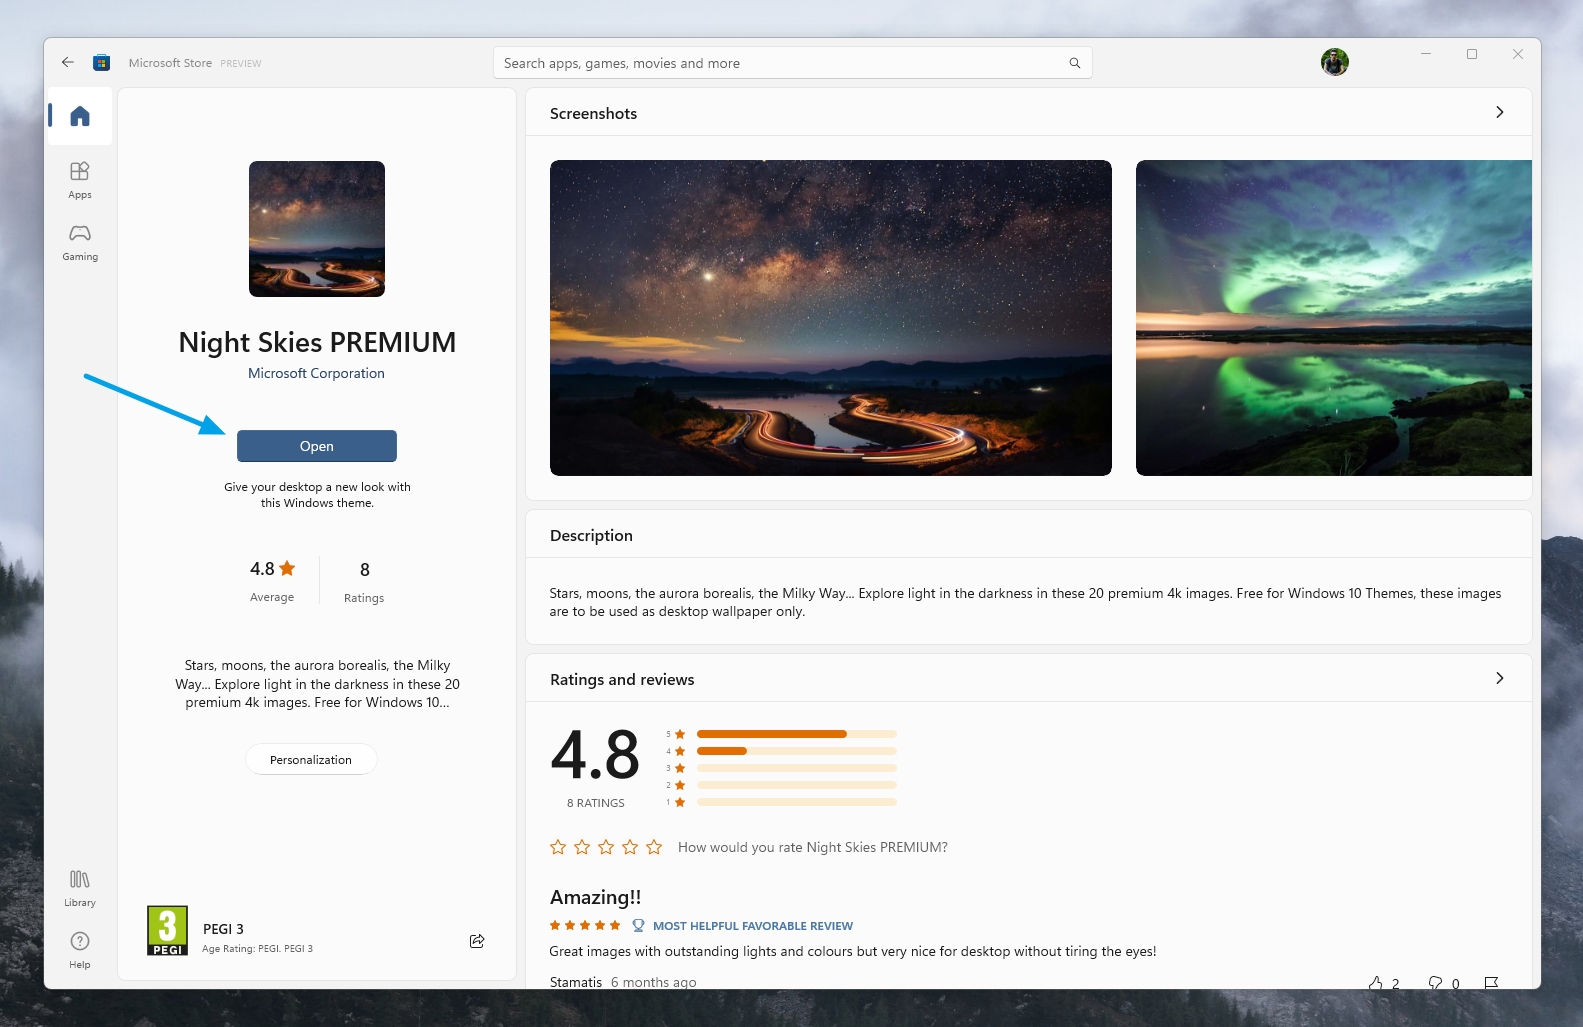Click the 5-star rating bar

[797, 734]
